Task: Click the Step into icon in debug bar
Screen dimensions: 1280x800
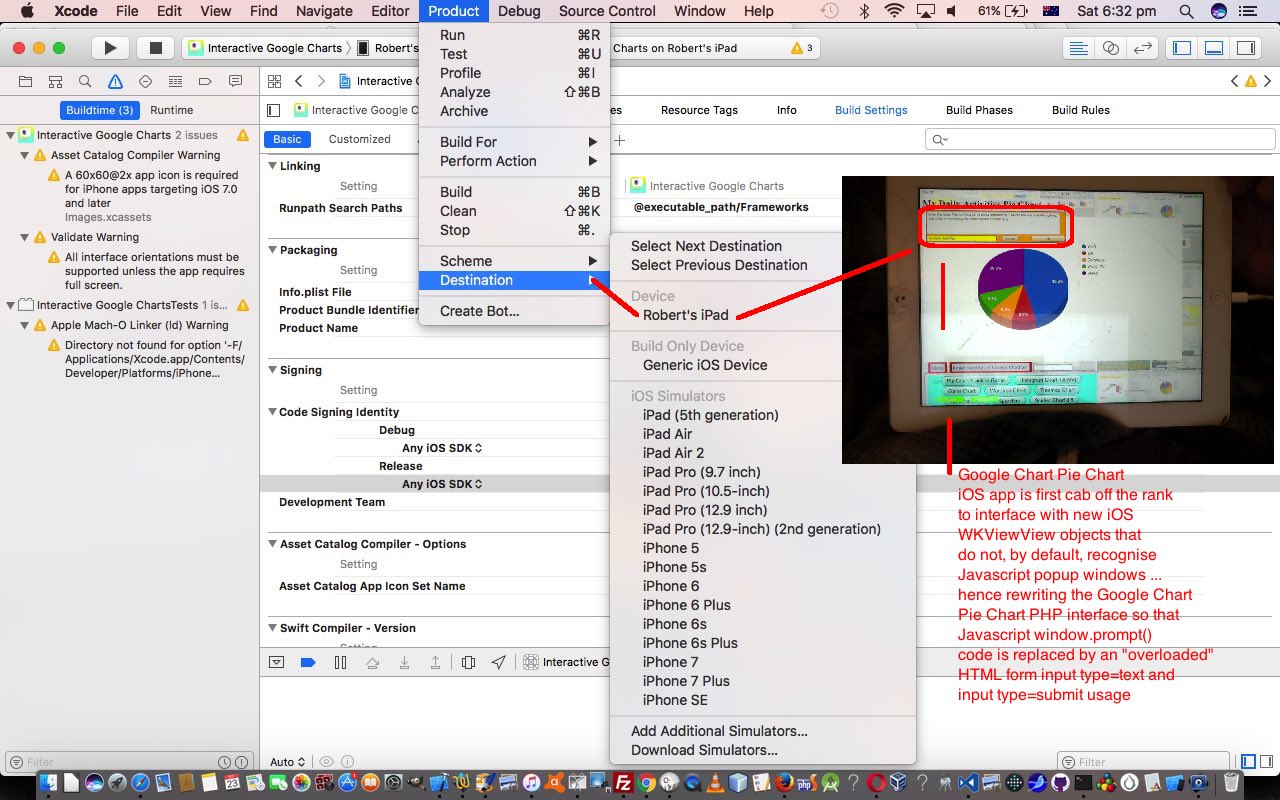Action: pyautogui.click(x=404, y=662)
